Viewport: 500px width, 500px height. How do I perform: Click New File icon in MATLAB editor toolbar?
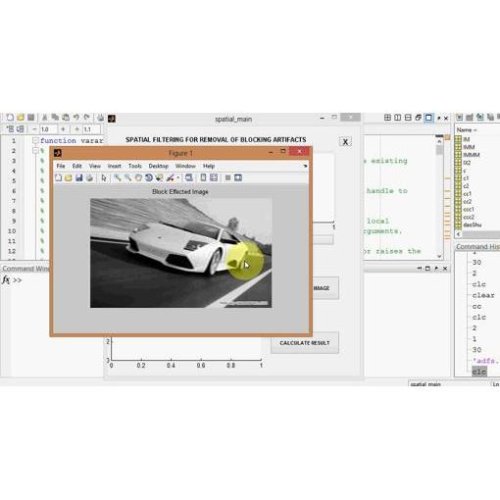[x=10, y=117]
